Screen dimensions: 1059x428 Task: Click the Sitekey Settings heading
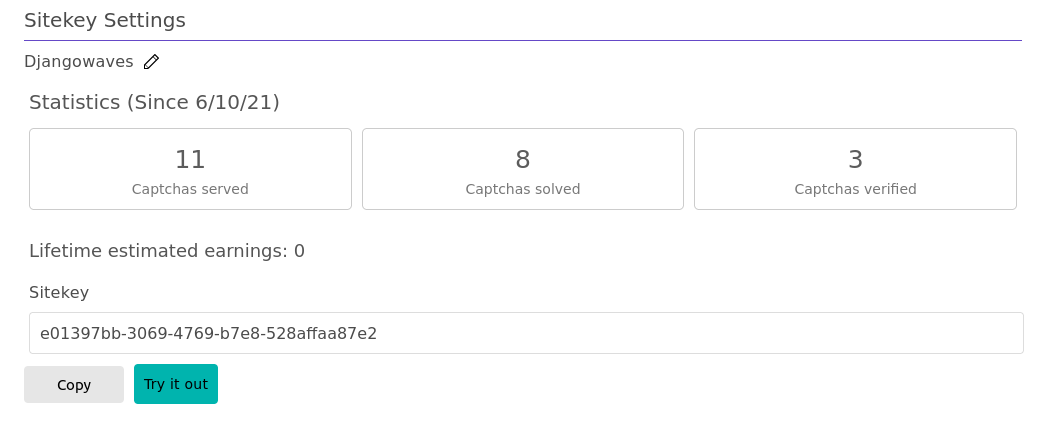pos(105,20)
